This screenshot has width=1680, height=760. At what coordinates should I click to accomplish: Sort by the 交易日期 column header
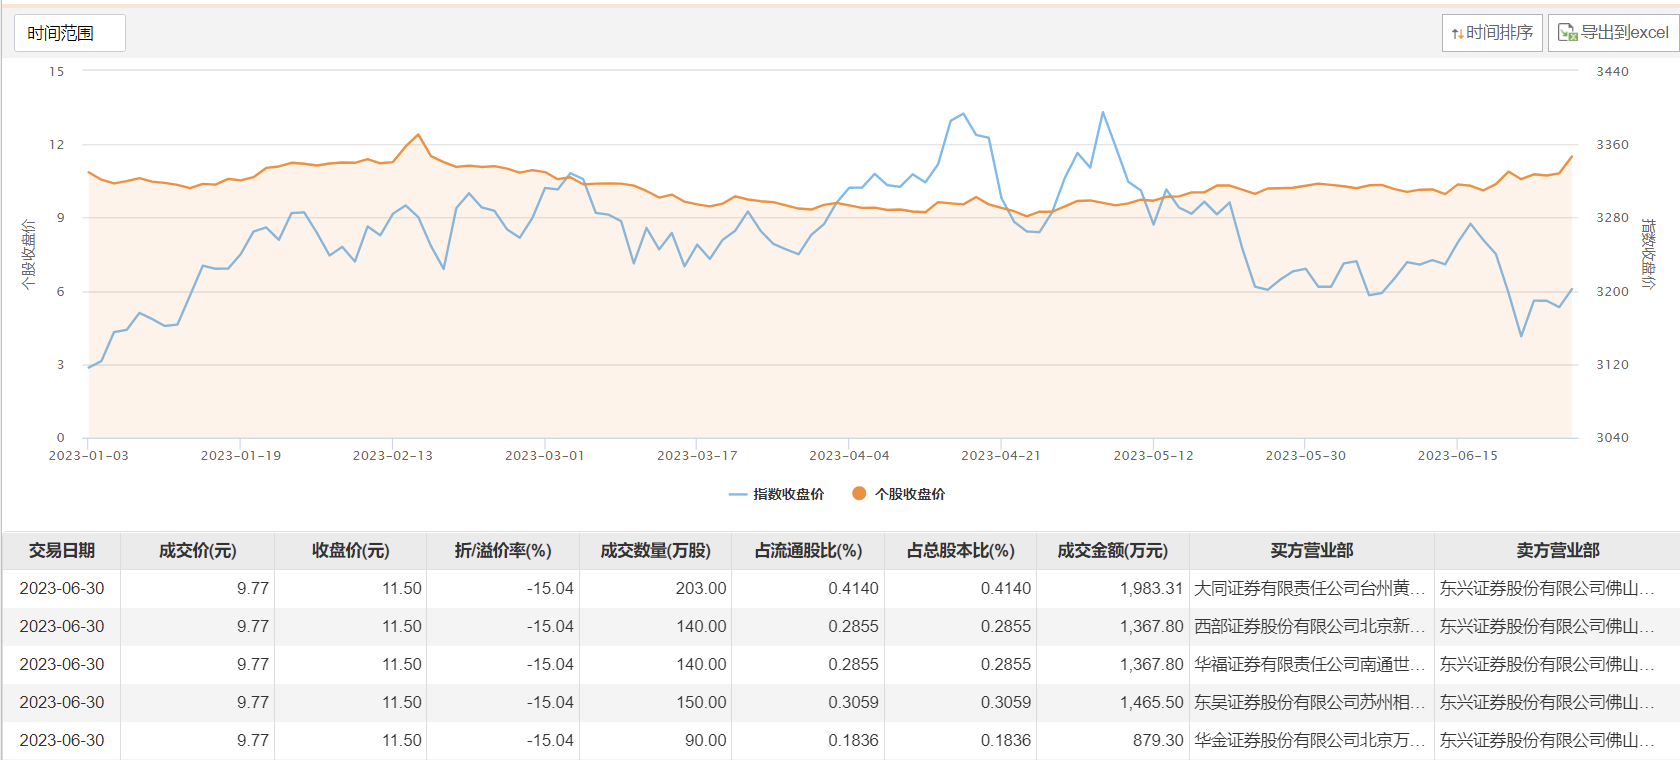tap(62, 551)
